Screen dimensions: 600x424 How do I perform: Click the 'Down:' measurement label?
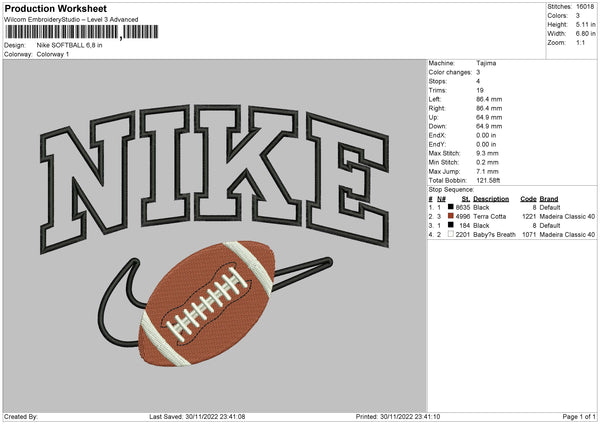(x=437, y=126)
